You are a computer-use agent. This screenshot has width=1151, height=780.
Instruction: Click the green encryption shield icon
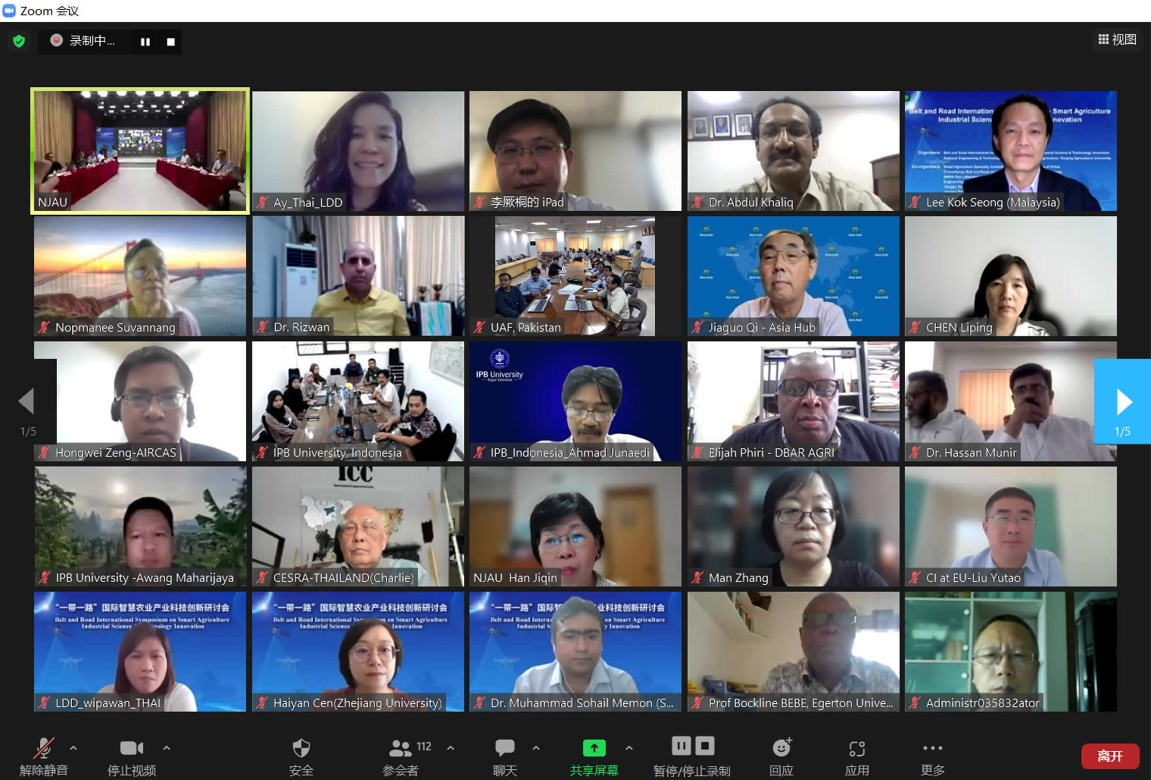pyautogui.click(x=18, y=41)
